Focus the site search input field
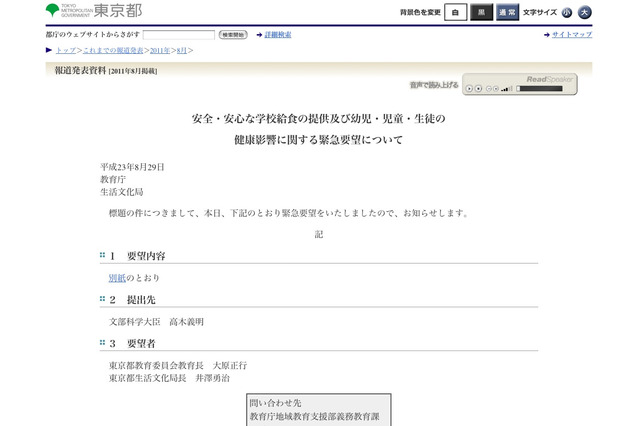This screenshot has width=640, height=426. [179, 35]
